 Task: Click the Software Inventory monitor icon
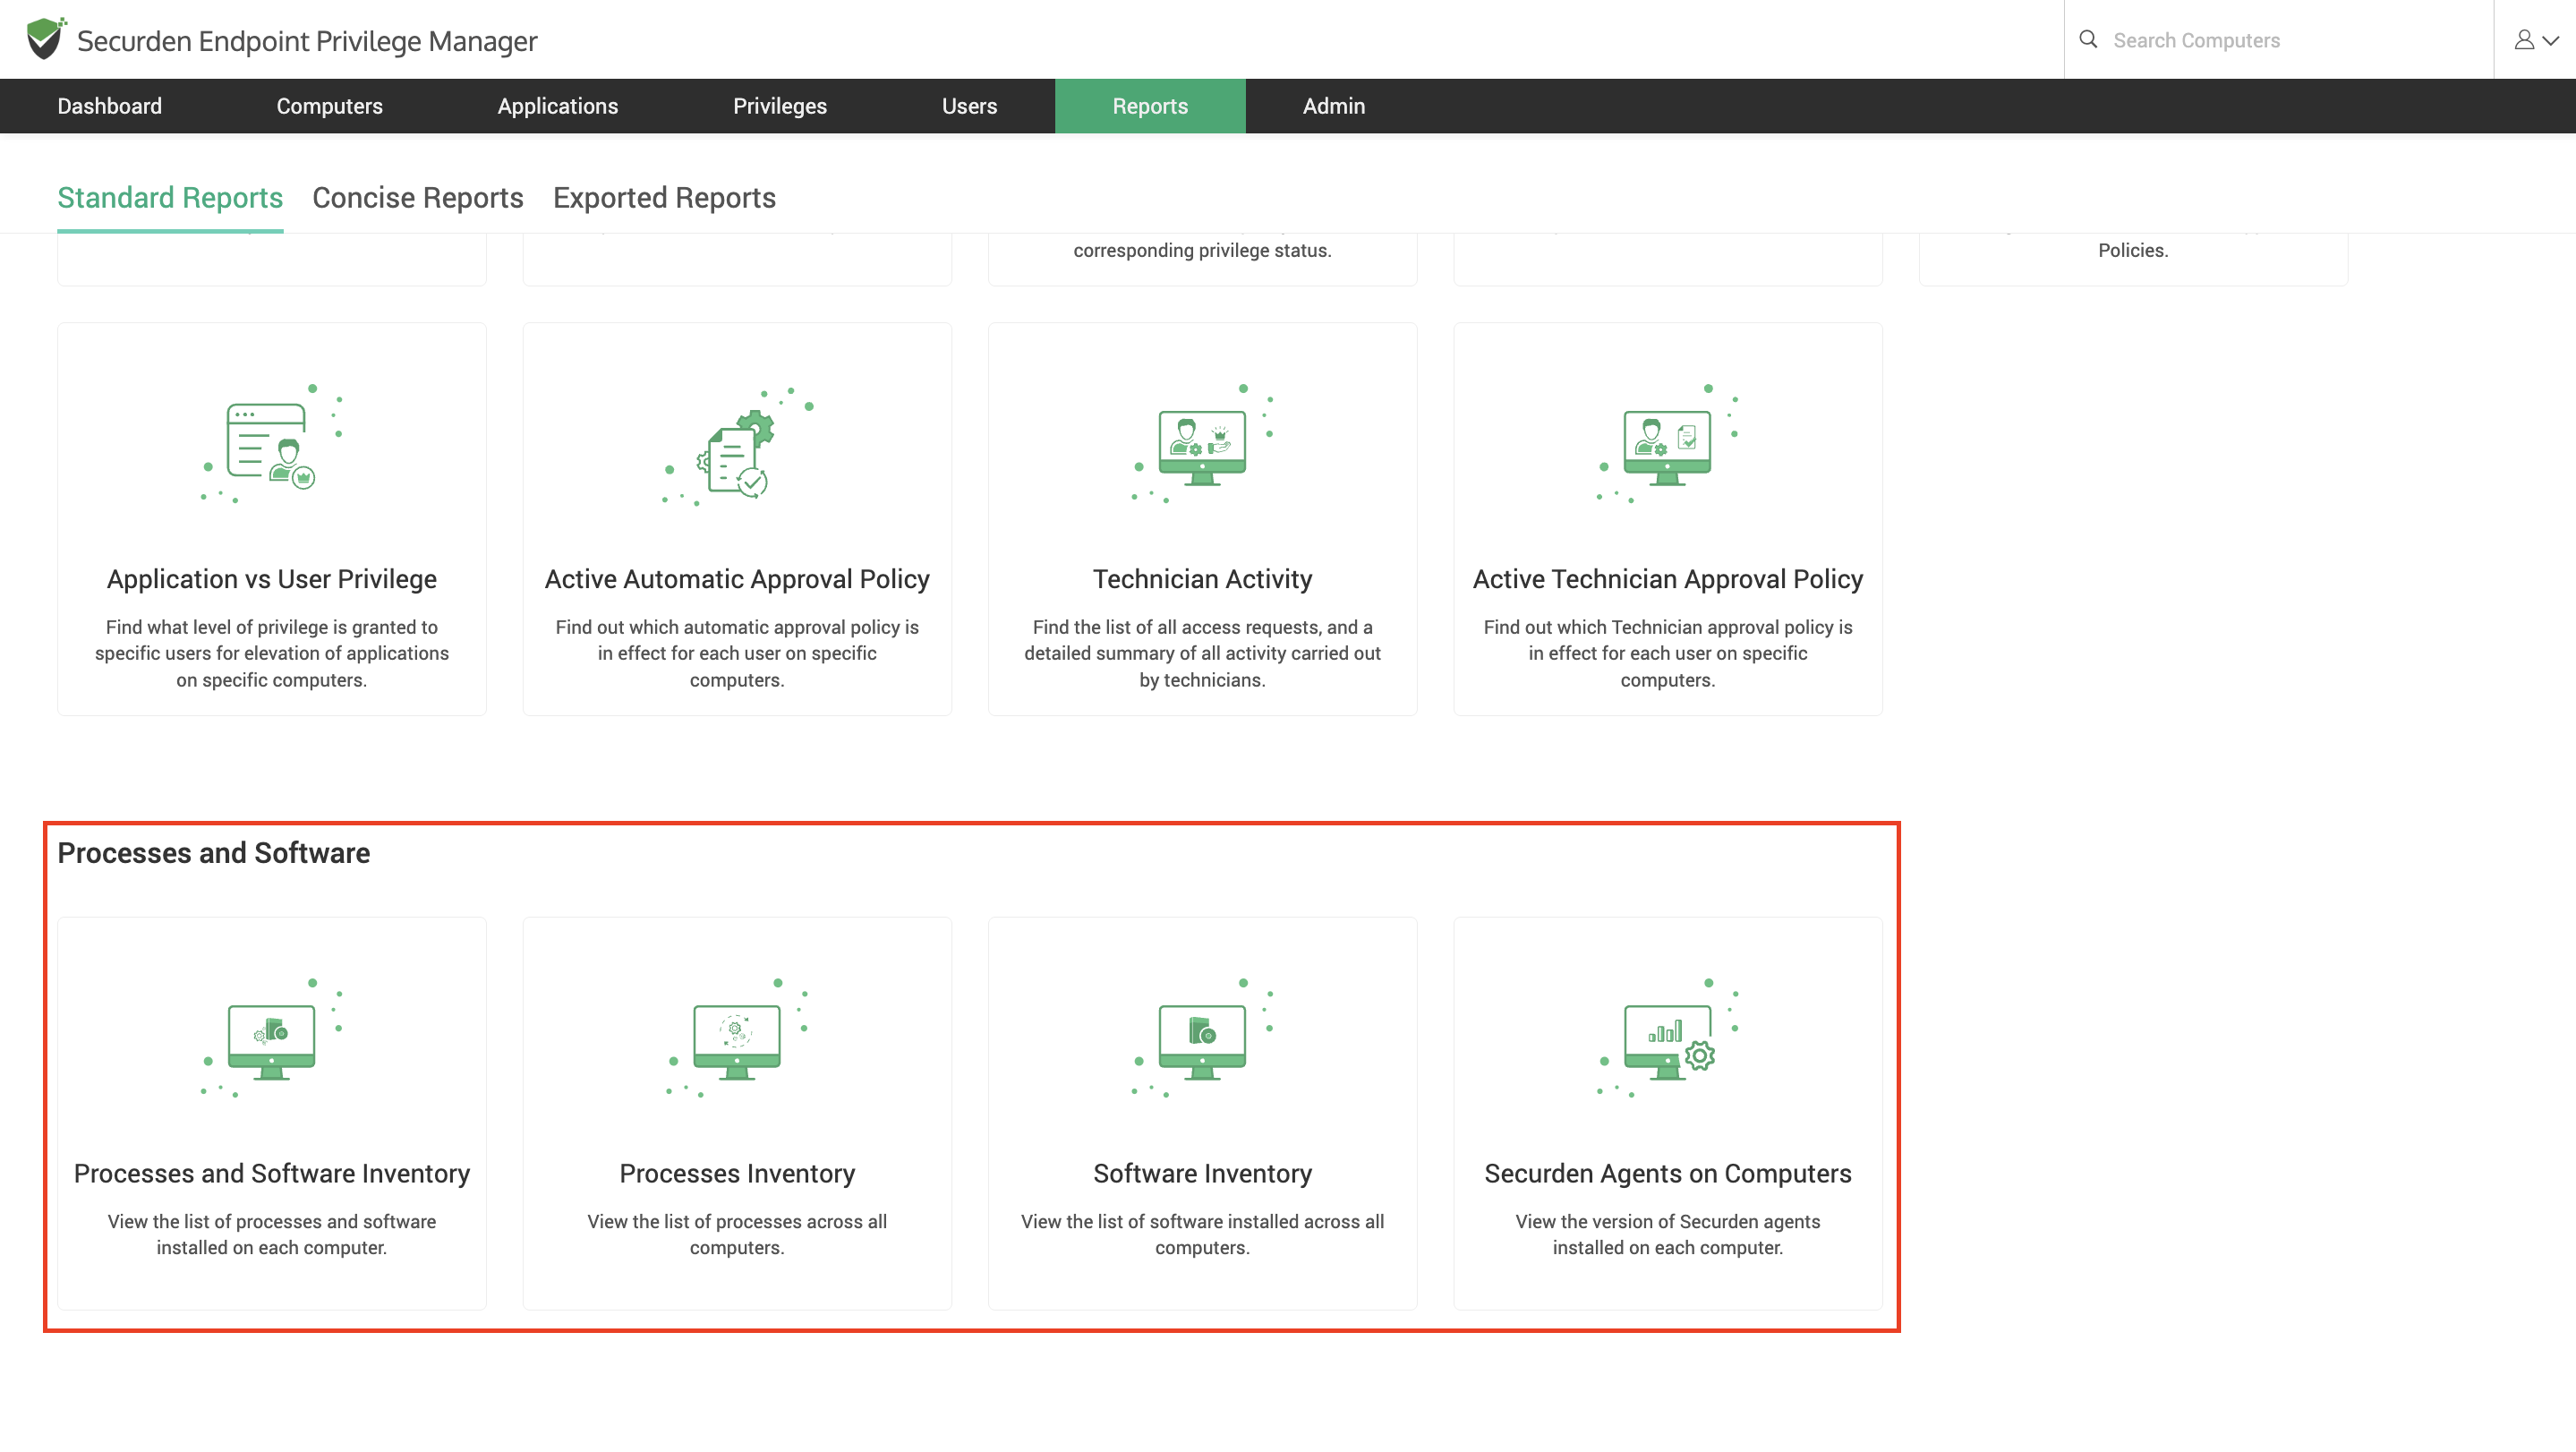click(1202, 1039)
